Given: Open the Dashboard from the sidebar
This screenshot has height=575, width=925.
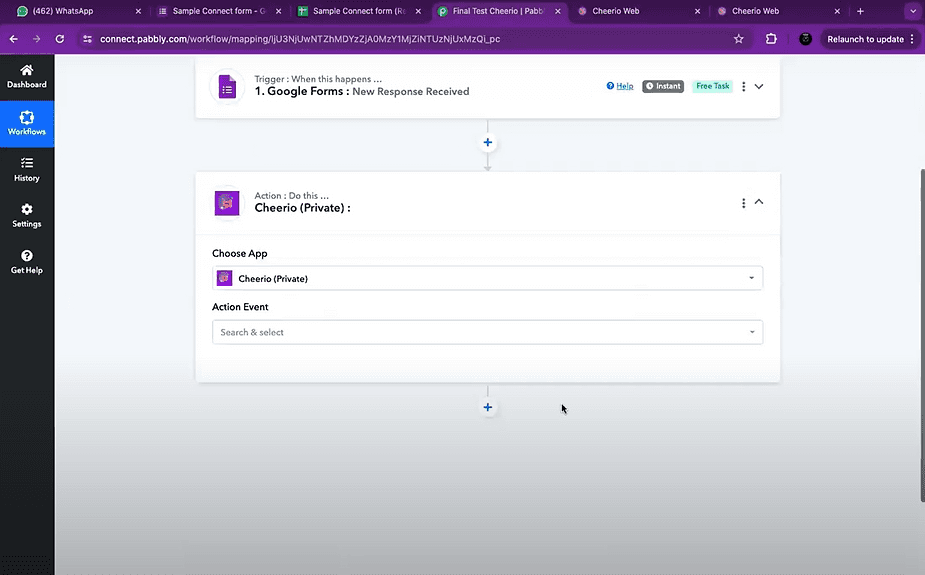Looking at the screenshot, I should coord(27,77).
